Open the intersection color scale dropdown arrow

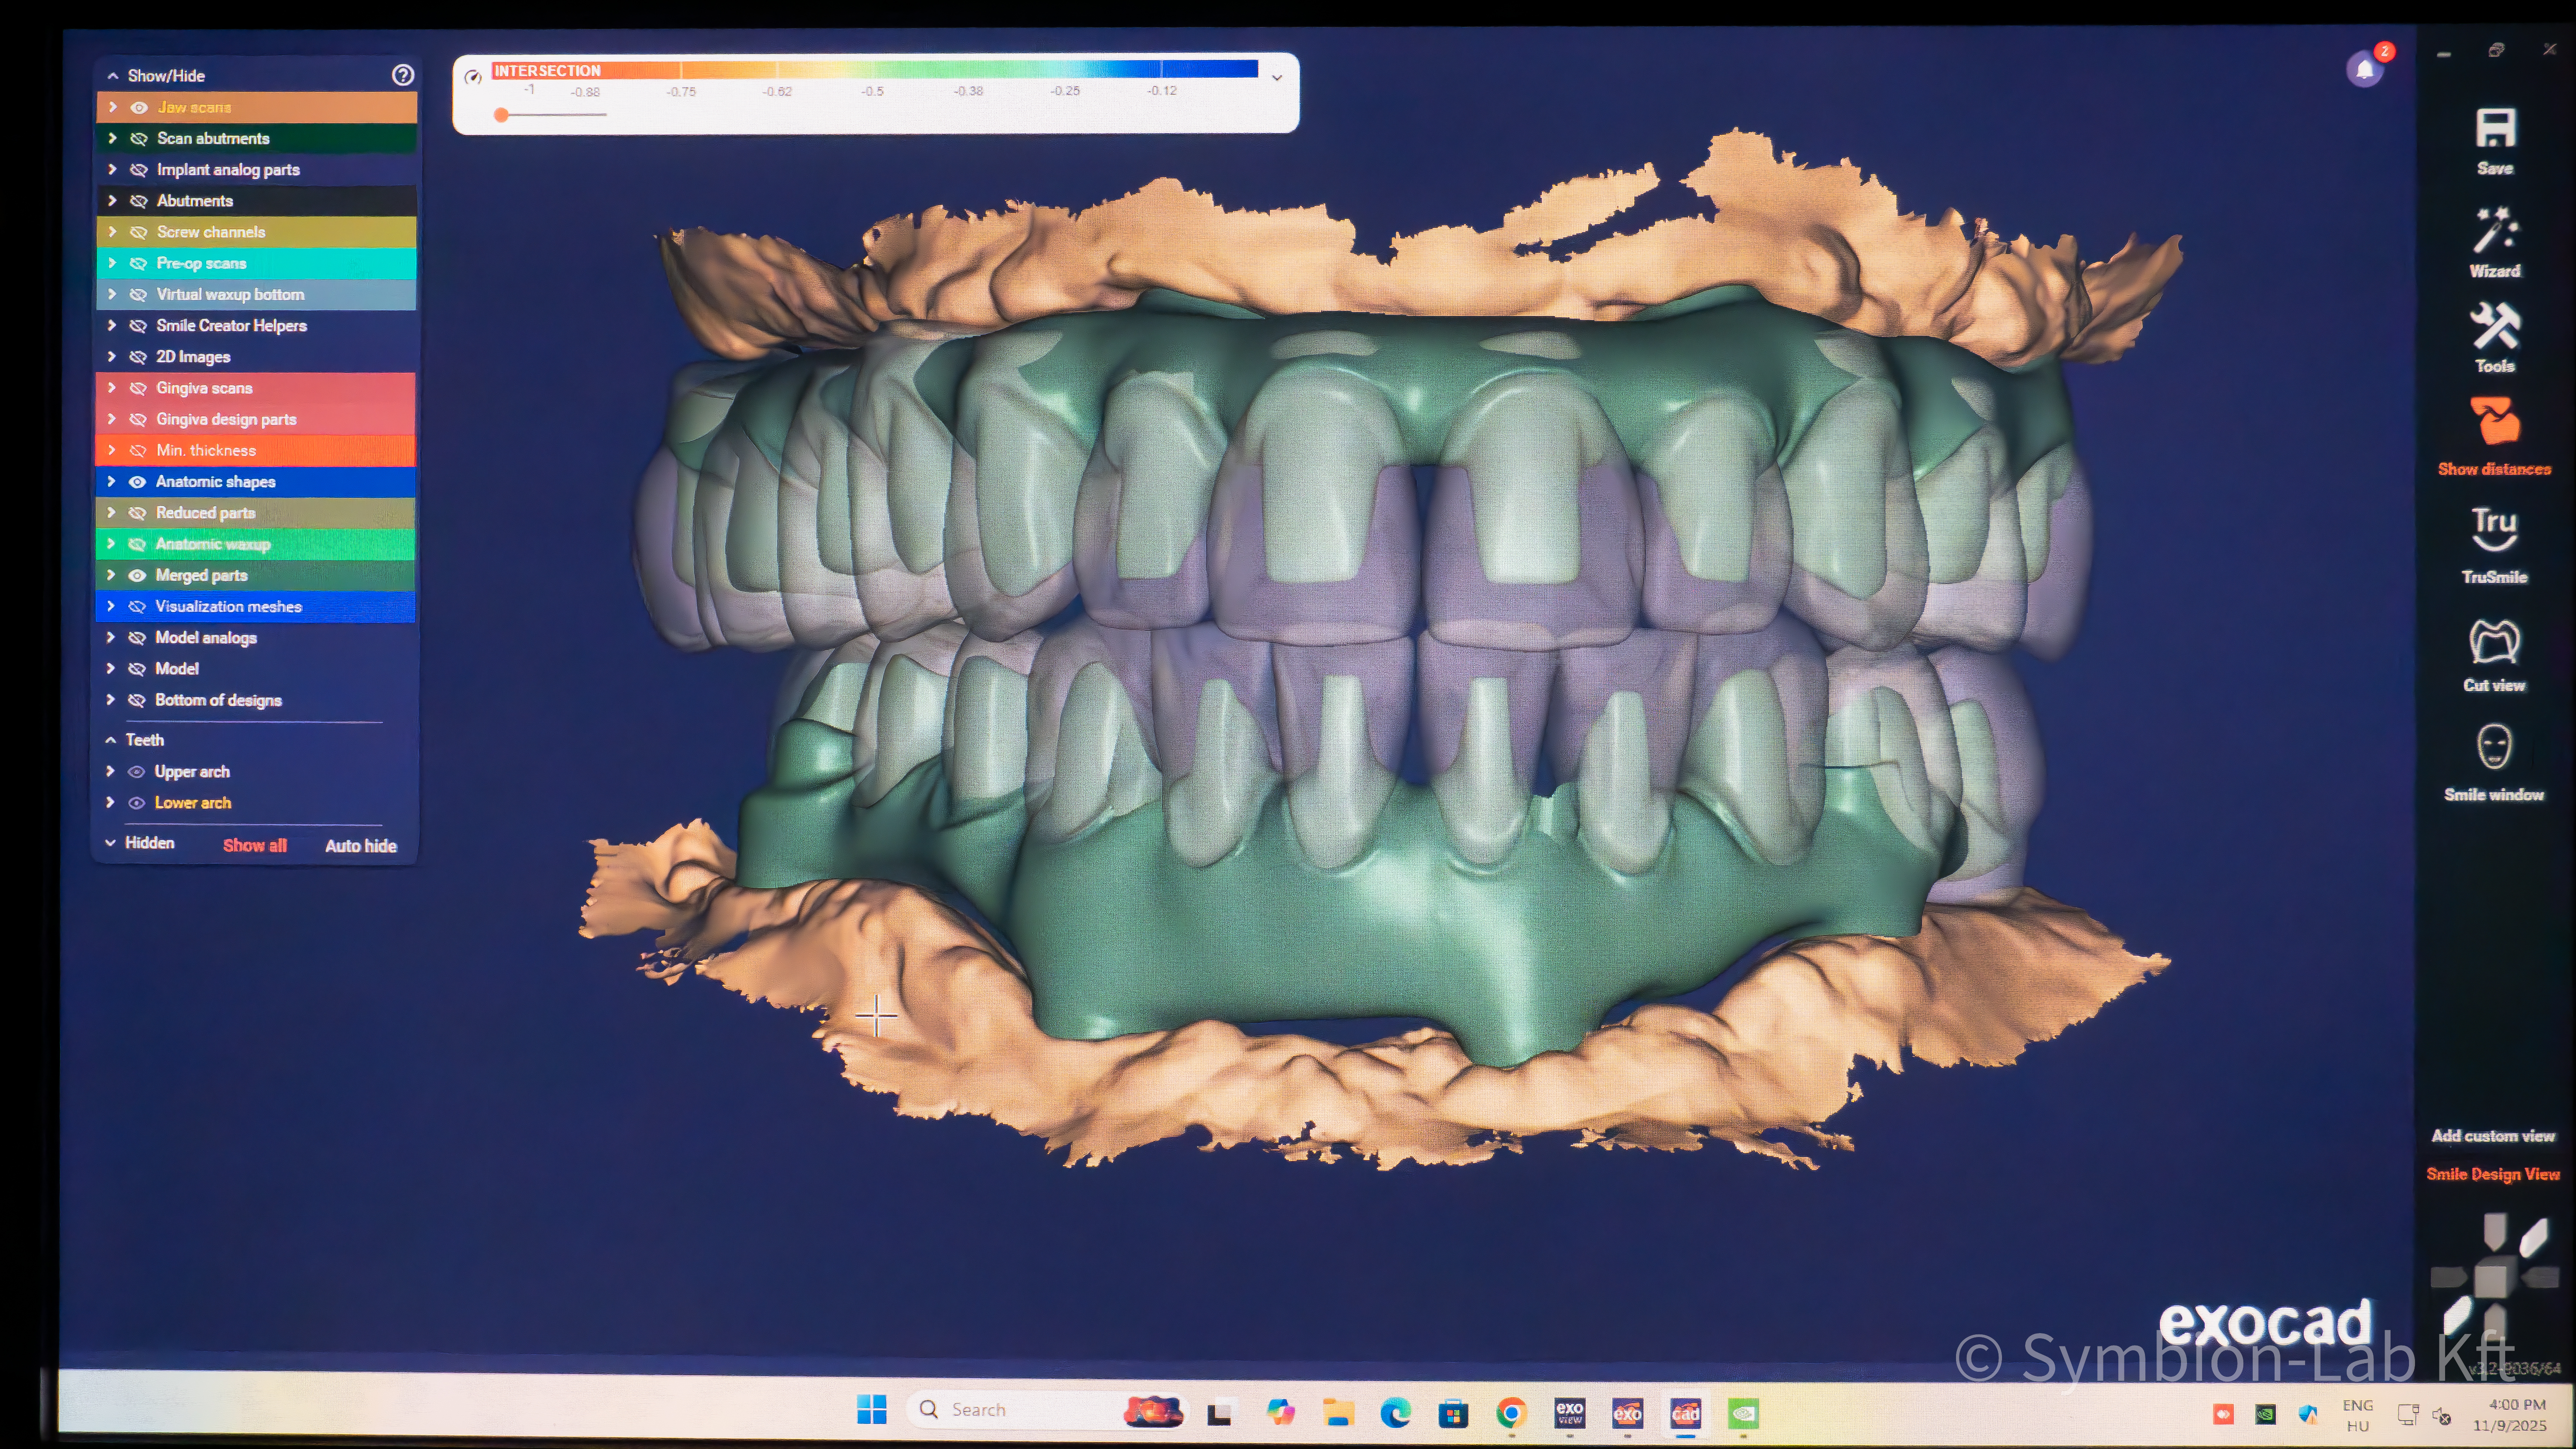(x=1277, y=78)
